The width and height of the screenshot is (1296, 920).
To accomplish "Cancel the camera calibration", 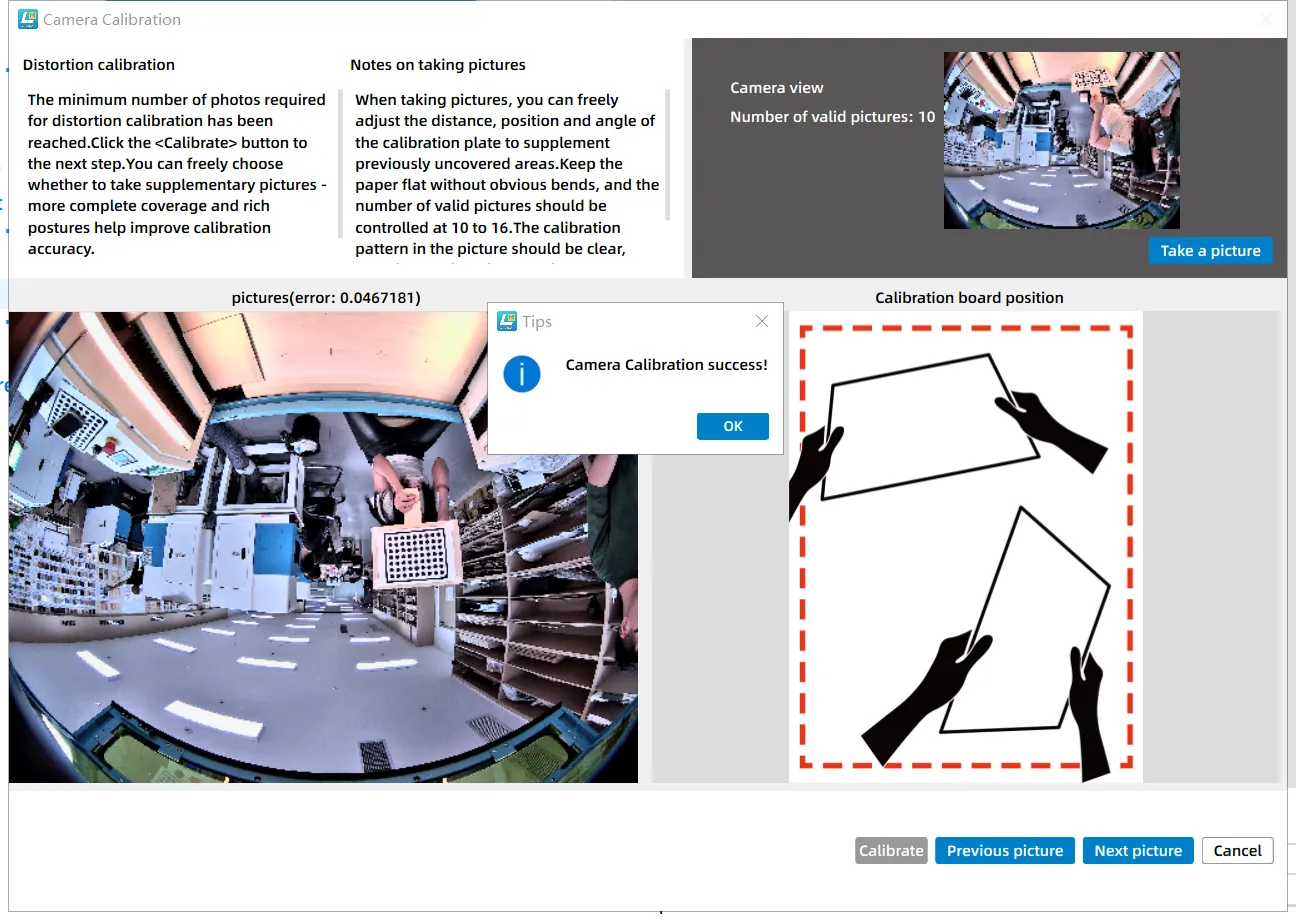I will point(1237,851).
